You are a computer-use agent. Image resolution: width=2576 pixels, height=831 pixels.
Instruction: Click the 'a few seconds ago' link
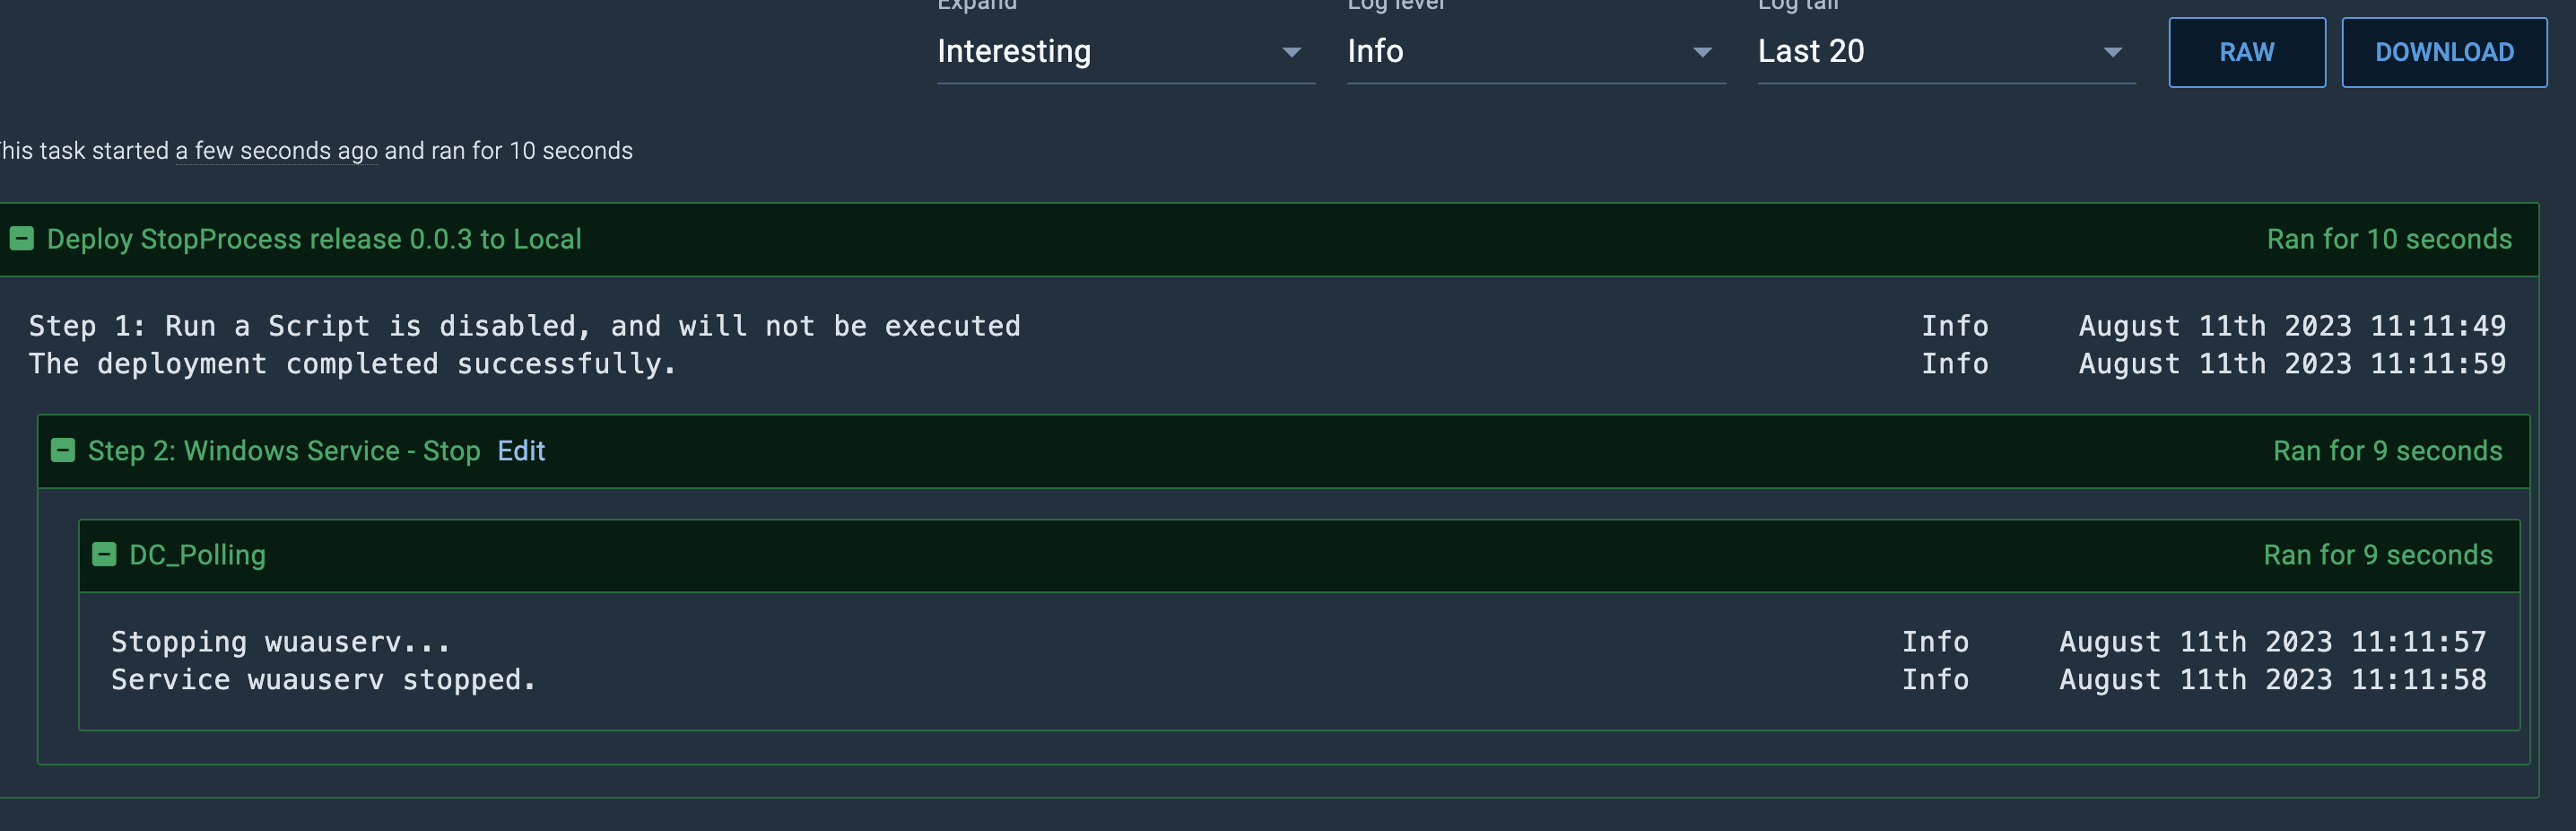(x=276, y=151)
